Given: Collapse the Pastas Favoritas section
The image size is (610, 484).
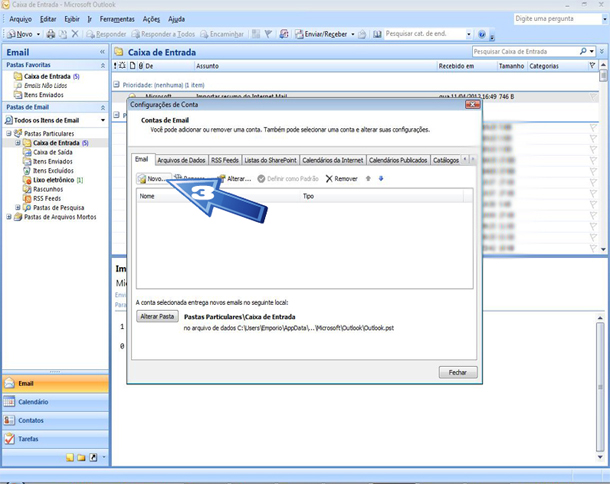Looking at the screenshot, I should pos(103,65).
